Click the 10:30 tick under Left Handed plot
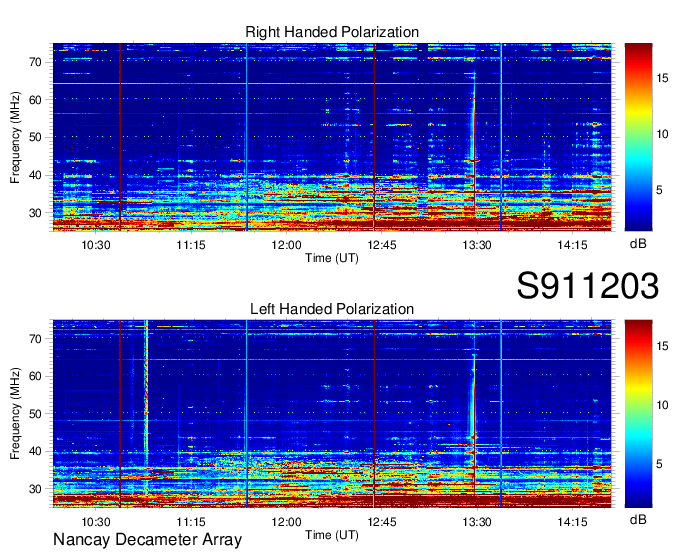 pos(96,522)
